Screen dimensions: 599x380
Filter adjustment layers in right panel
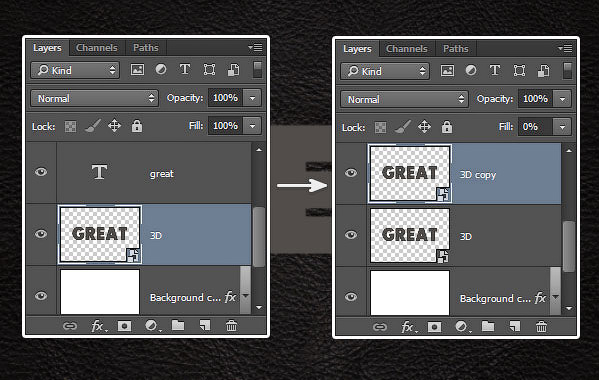[471, 71]
